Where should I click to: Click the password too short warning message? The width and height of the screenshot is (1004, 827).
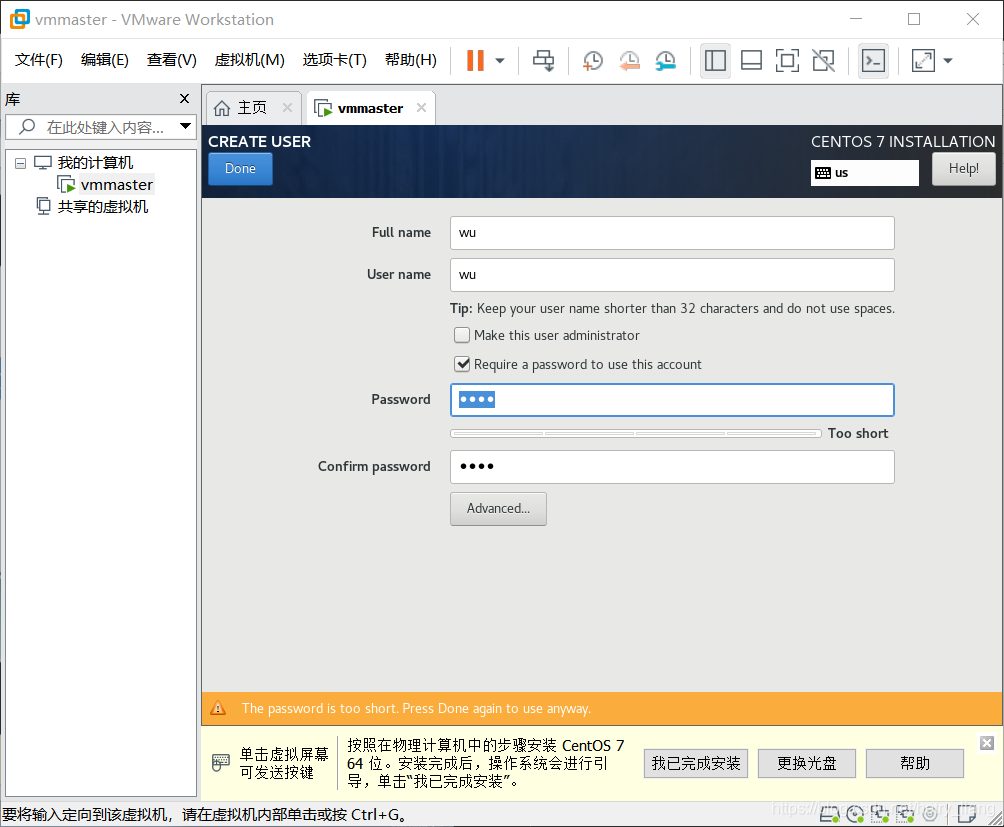pos(416,709)
